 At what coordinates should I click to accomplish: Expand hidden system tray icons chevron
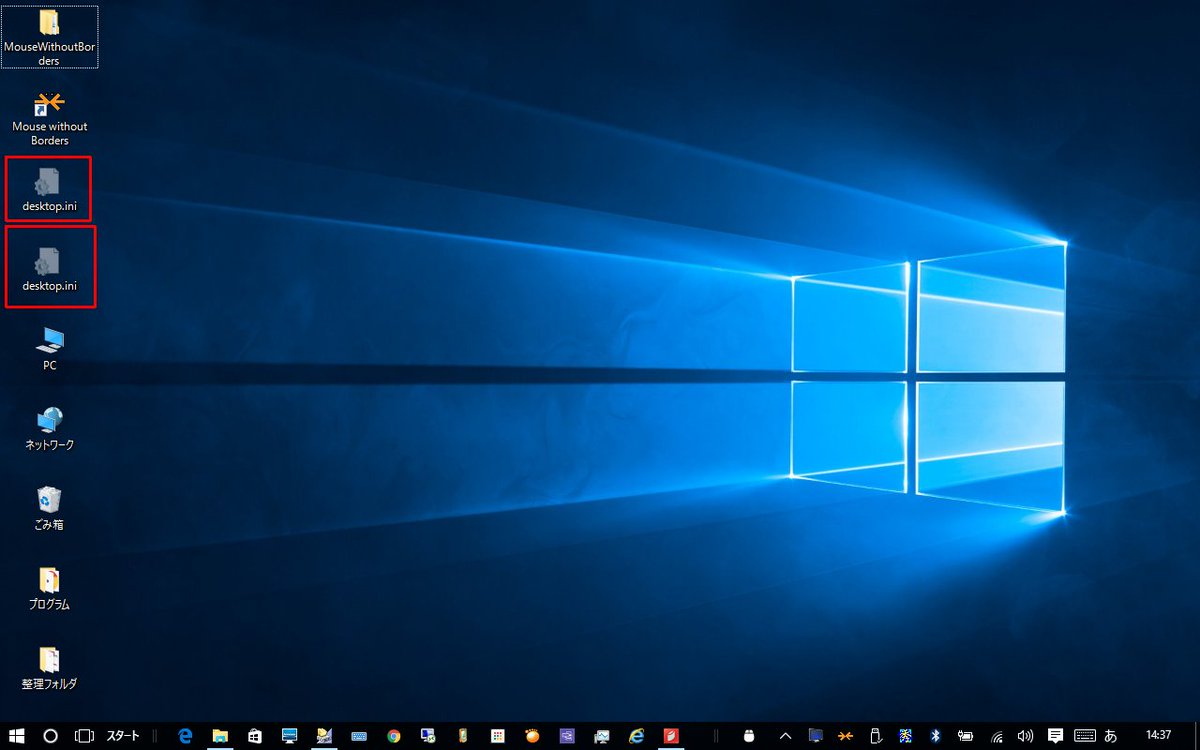tap(785, 735)
